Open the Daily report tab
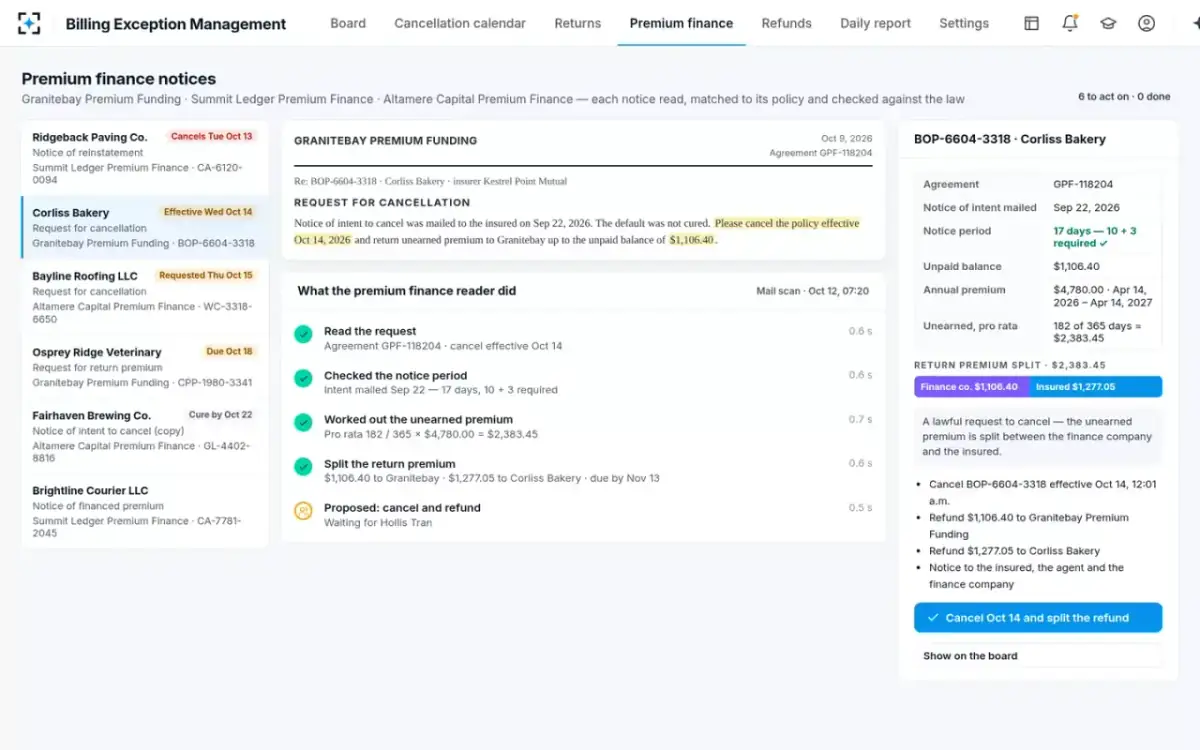Viewport: 1200px width, 750px height. coord(875,23)
